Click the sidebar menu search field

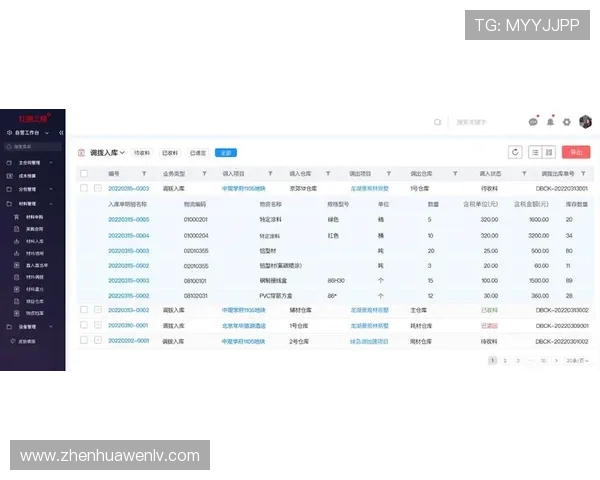pyautogui.click(x=33, y=147)
